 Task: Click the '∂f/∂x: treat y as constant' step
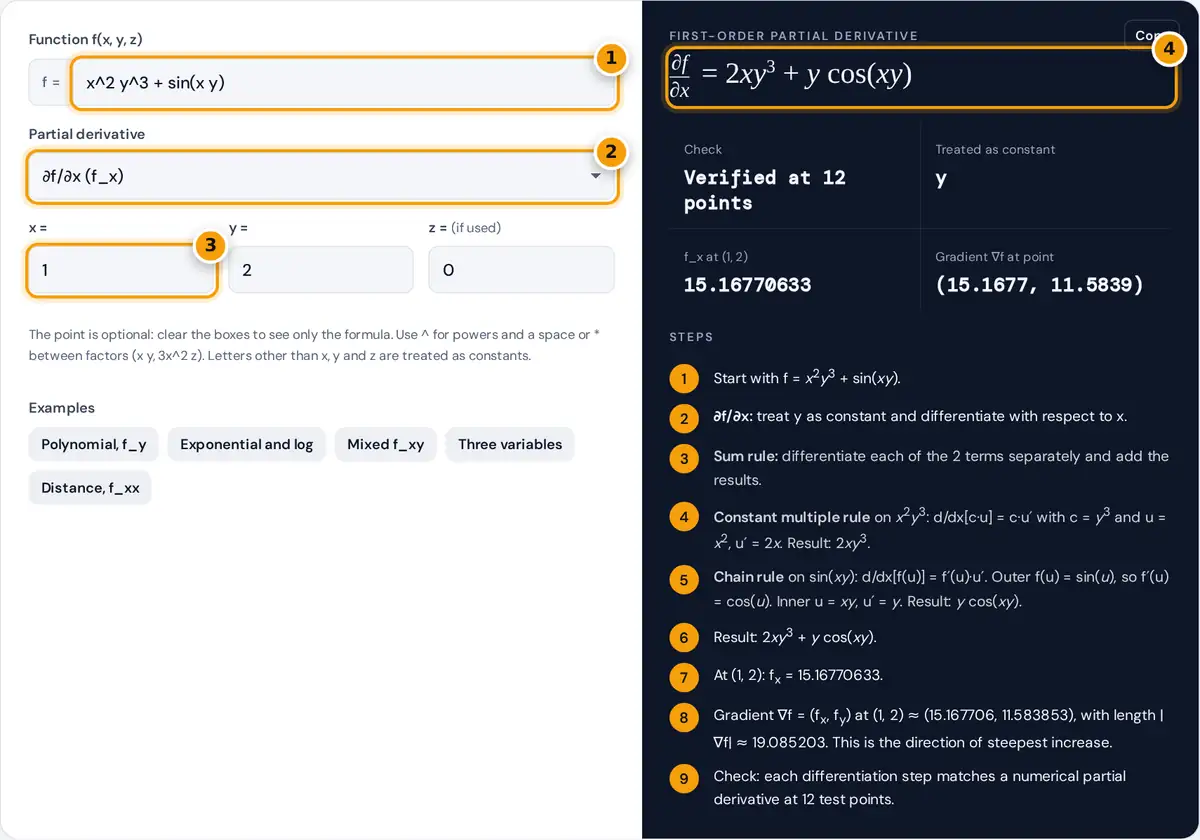(x=920, y=416)
